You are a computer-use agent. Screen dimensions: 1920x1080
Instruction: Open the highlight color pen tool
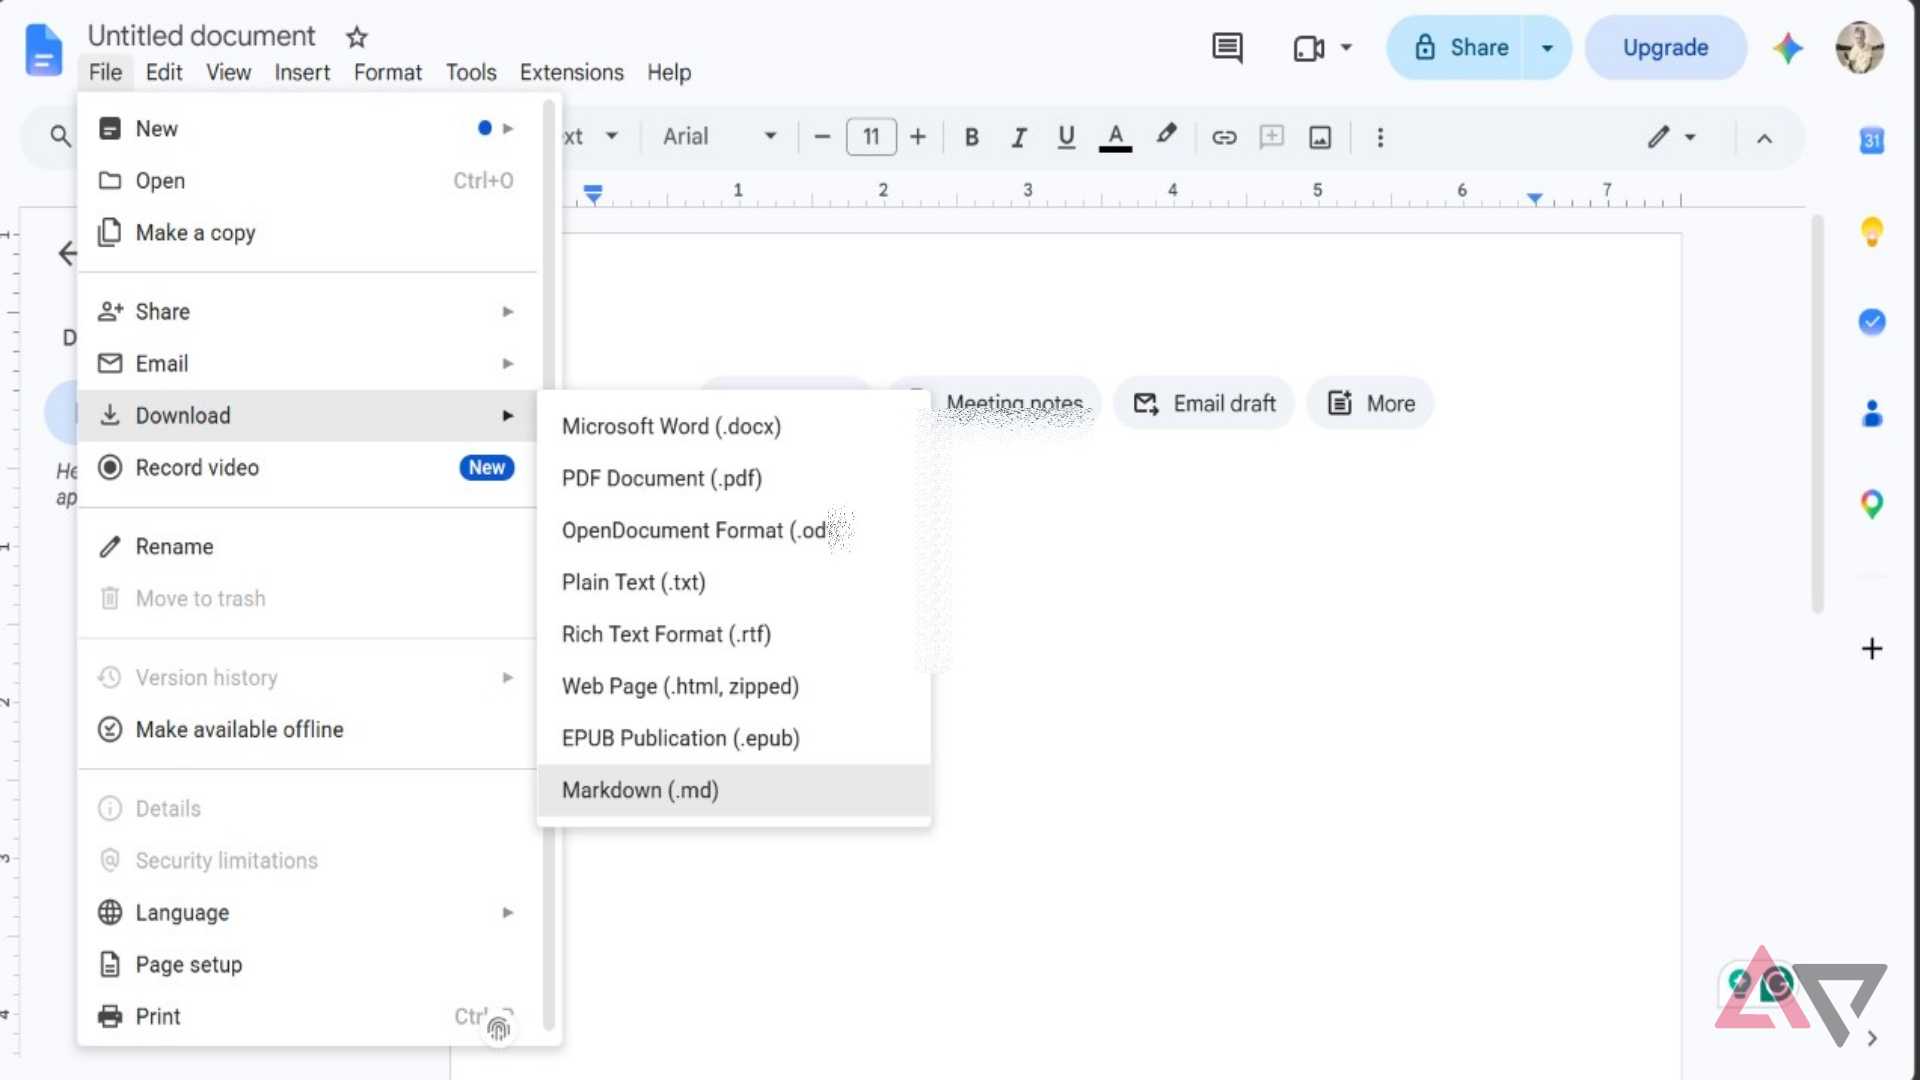coord(1166,135)
